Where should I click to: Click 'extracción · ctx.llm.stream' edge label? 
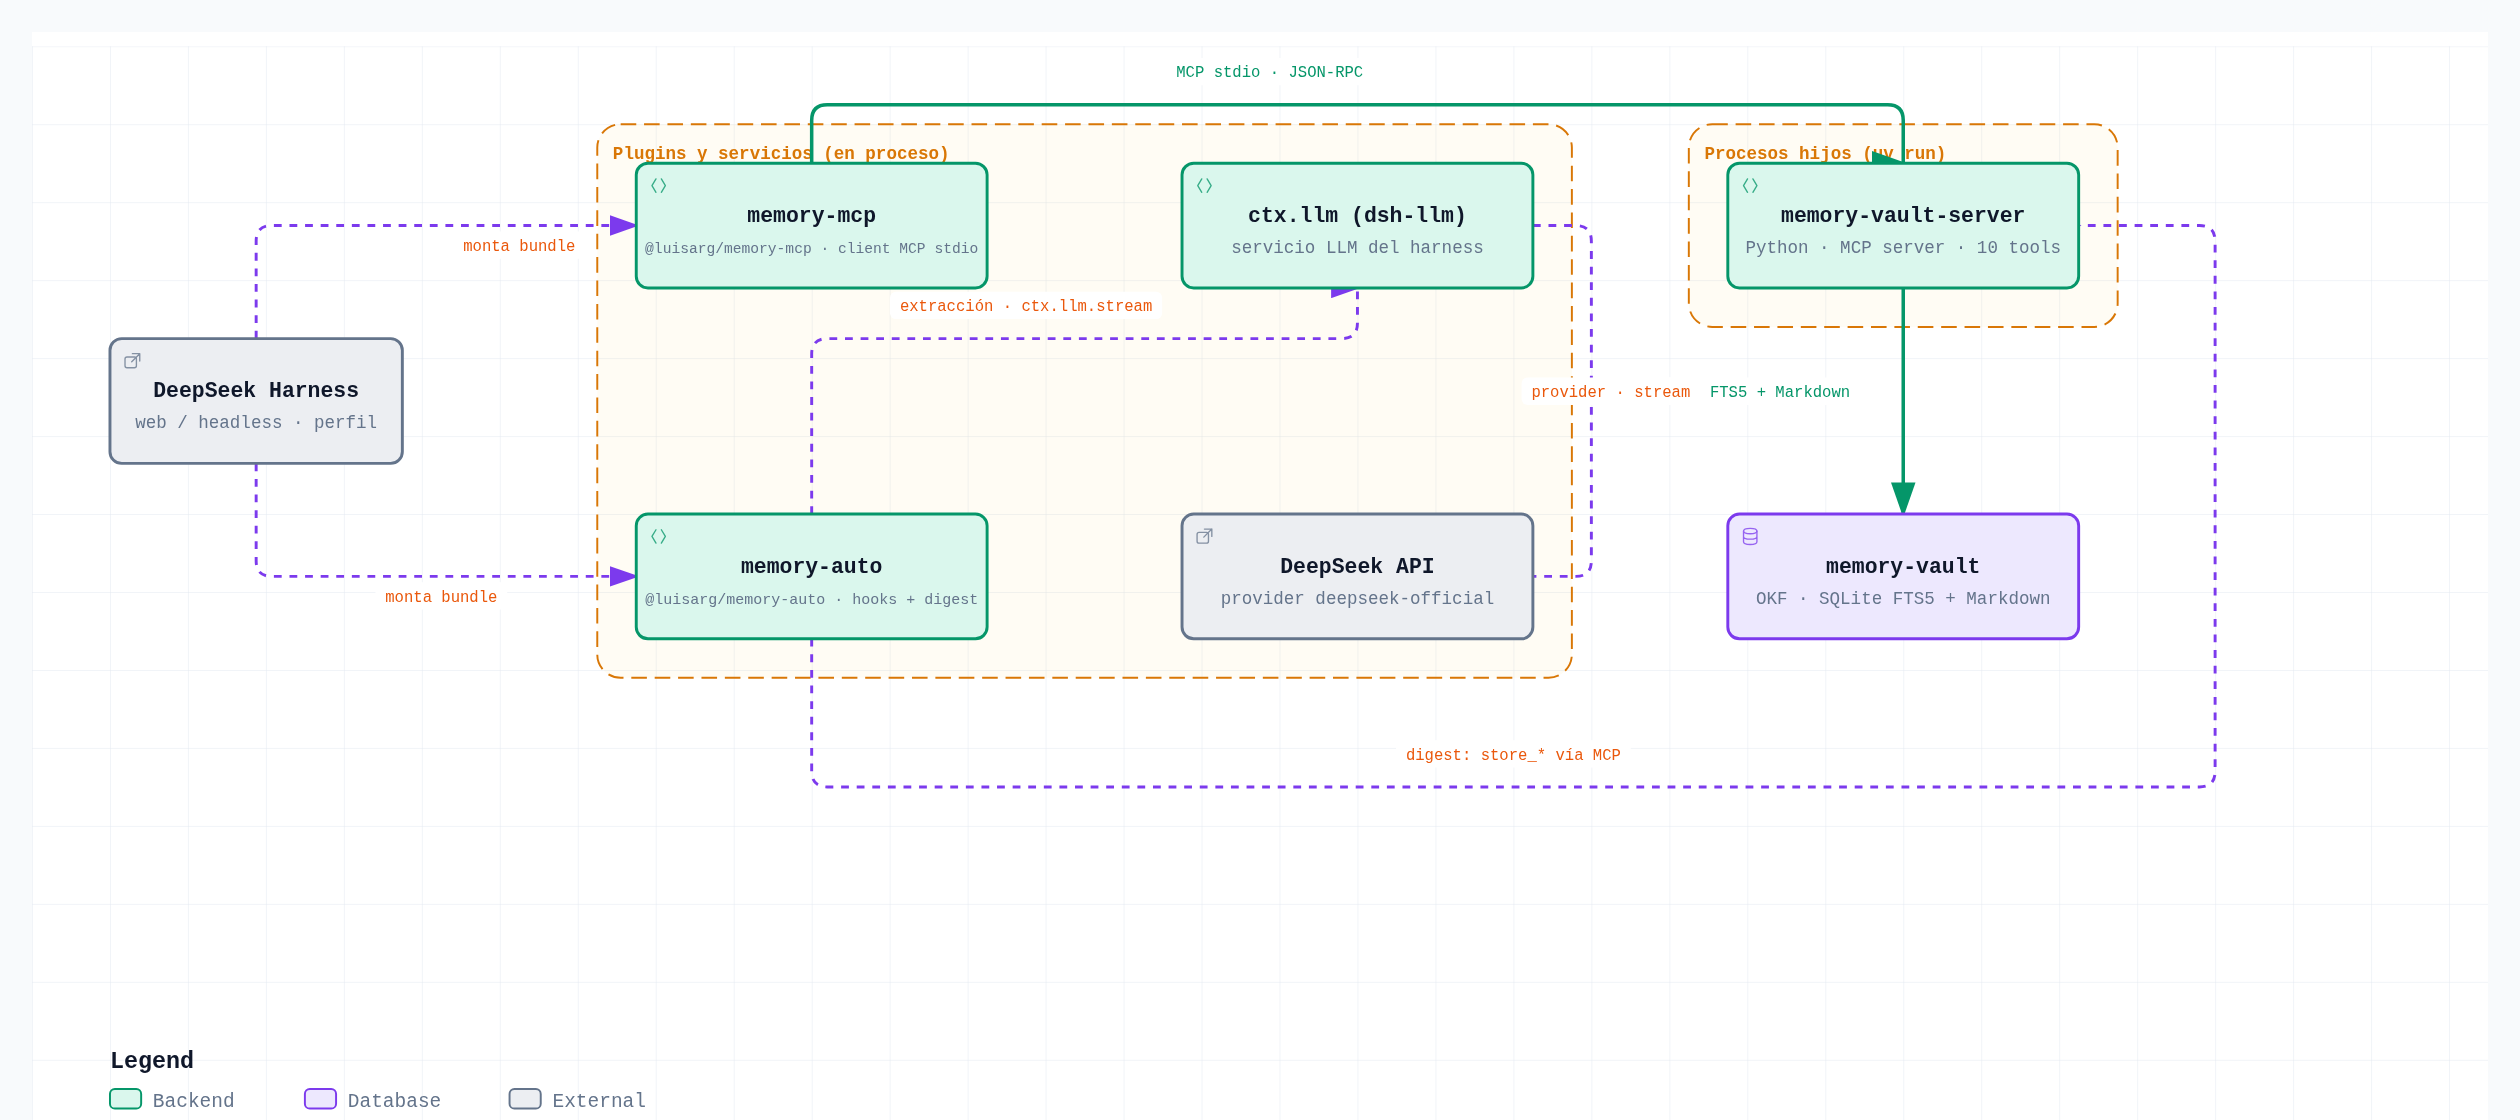1026,306
